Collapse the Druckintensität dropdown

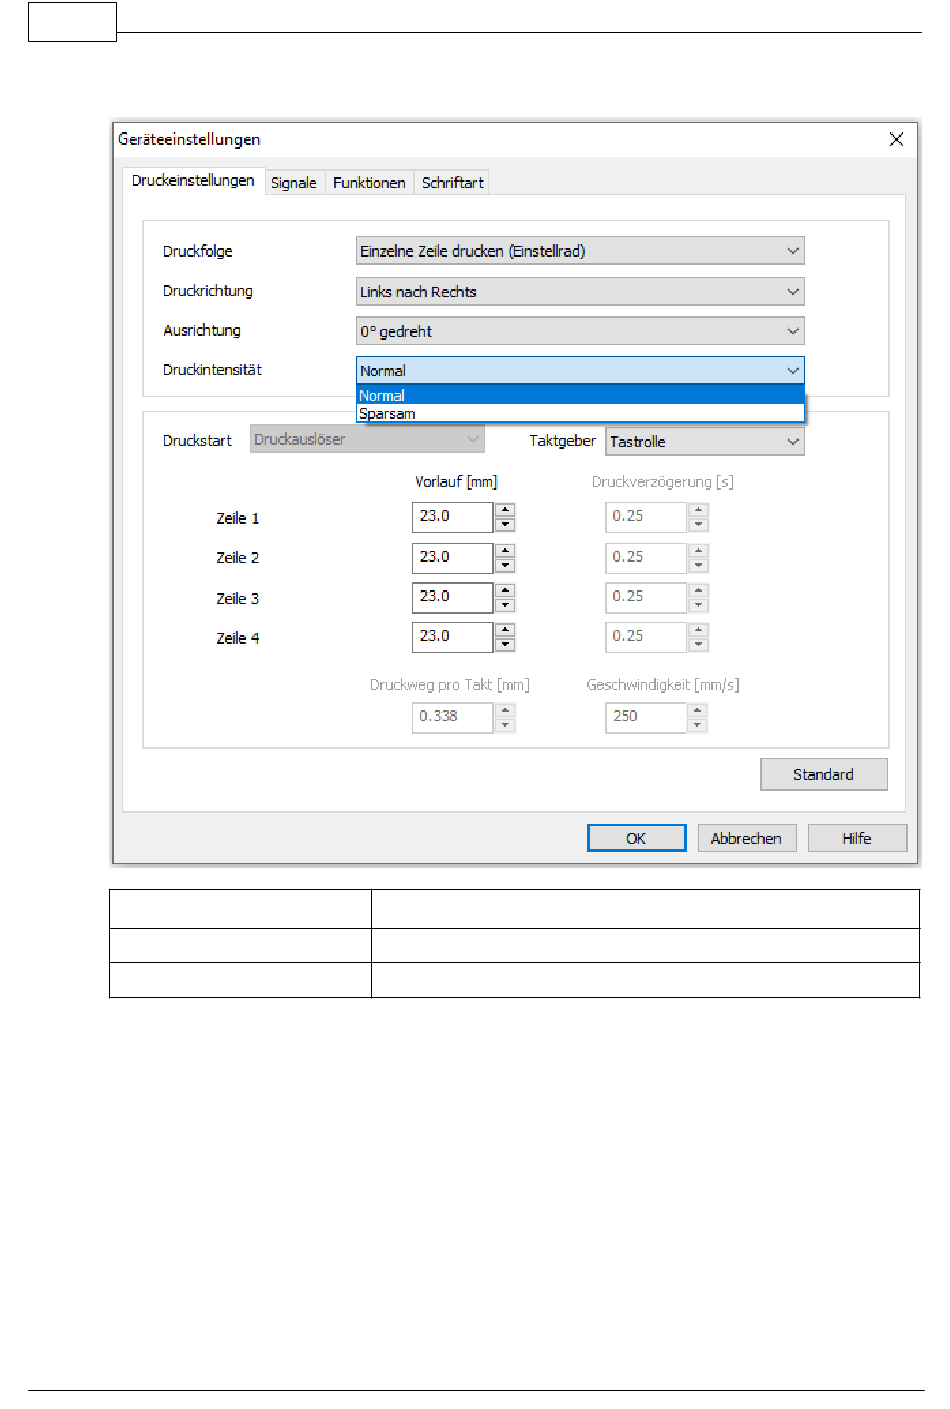(580, 371)
